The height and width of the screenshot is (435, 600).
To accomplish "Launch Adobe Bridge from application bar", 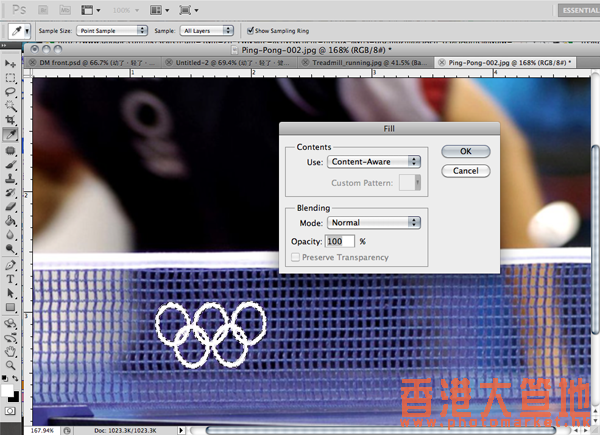I will (x=43, y=10).
